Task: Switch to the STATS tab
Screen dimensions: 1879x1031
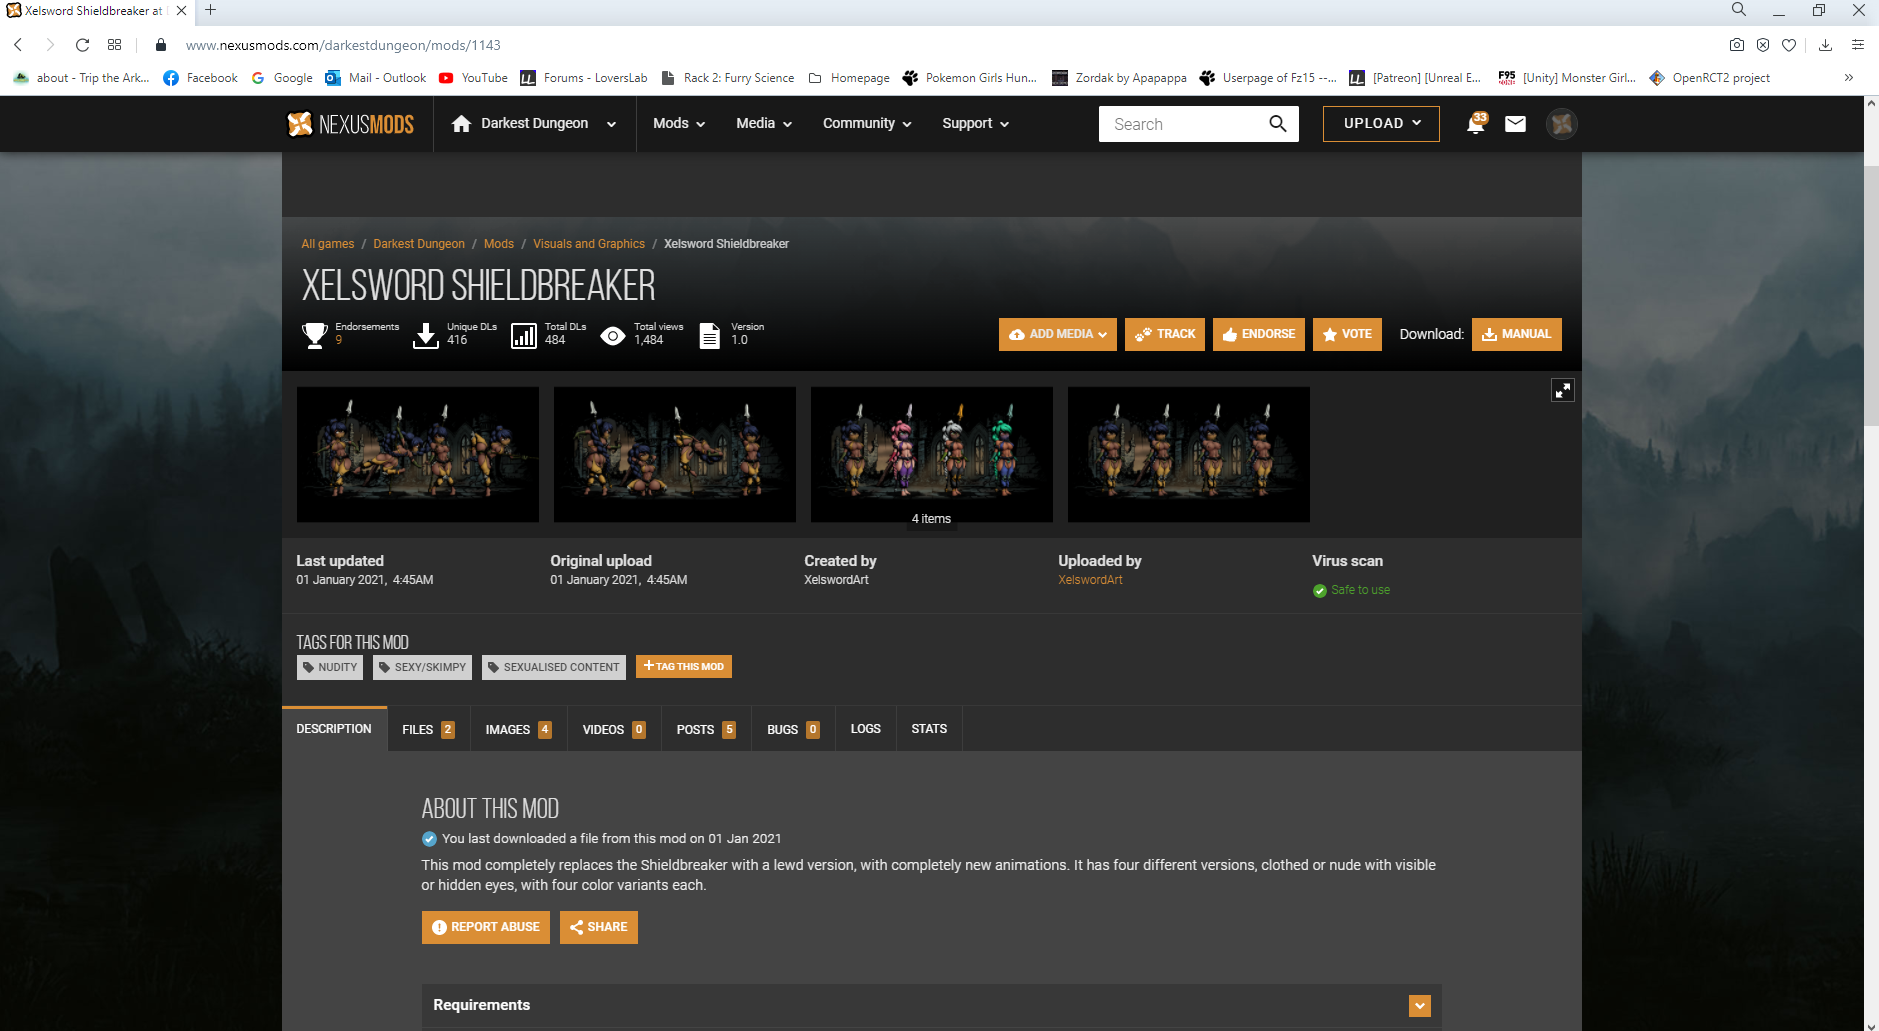Action: 929,729
